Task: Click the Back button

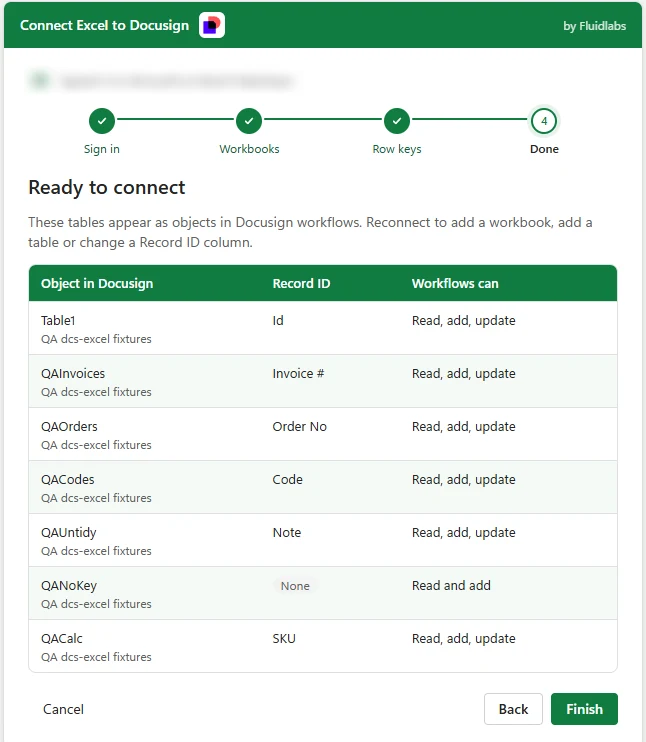Action: coord(513,709)
